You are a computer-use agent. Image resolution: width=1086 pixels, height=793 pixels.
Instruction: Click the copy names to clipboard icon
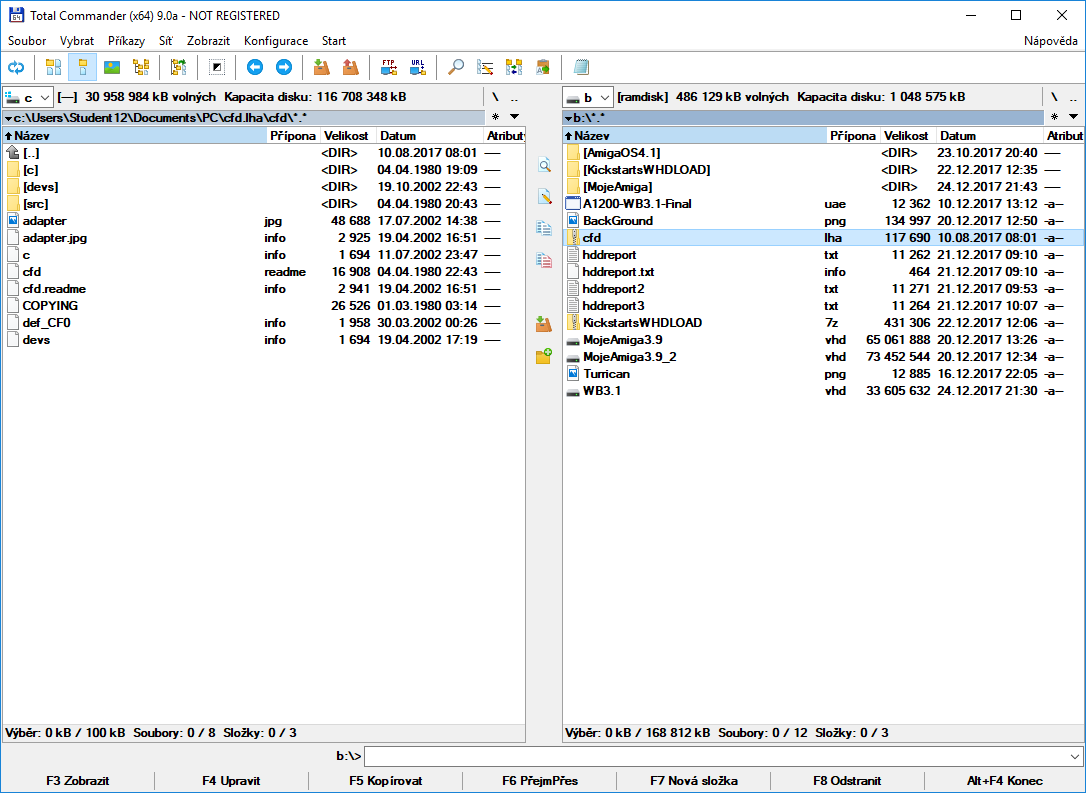click(543, 67)
